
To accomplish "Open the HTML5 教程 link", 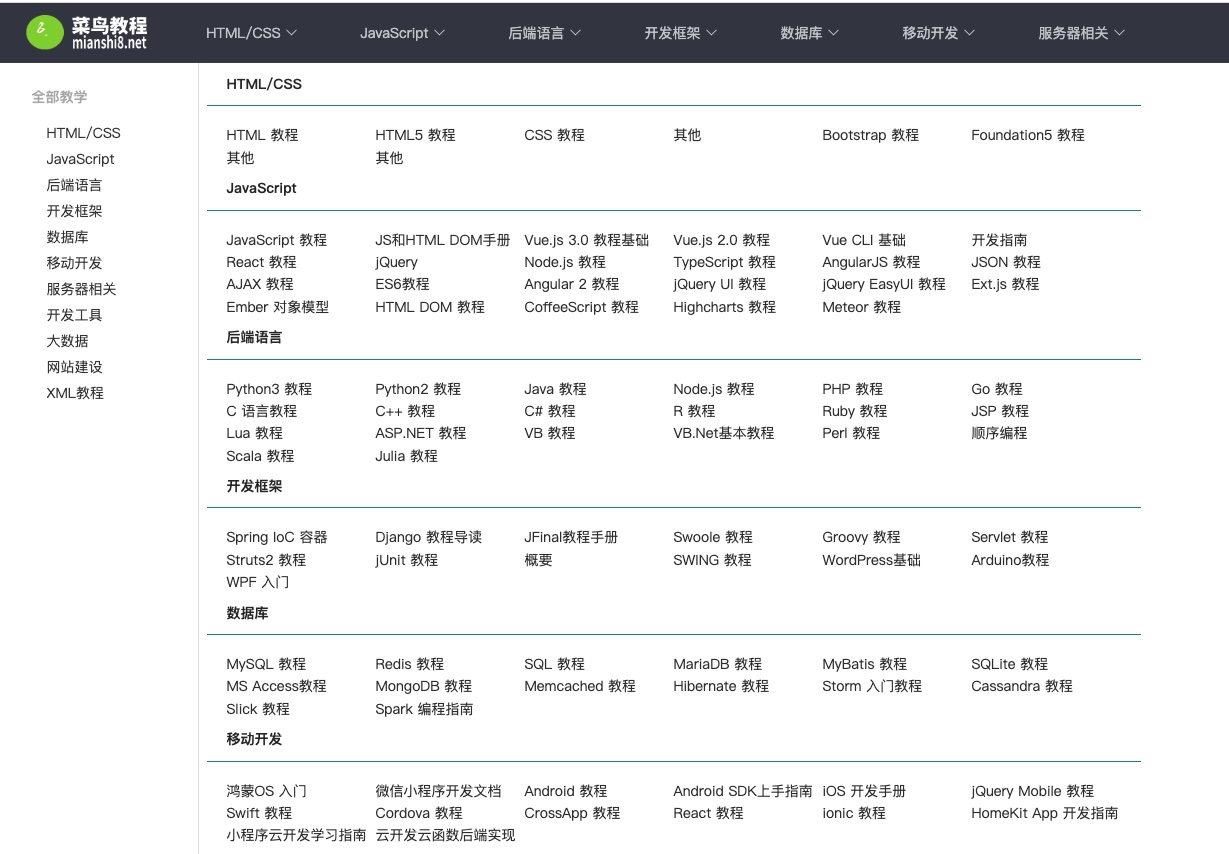I will tap(415, 135).
